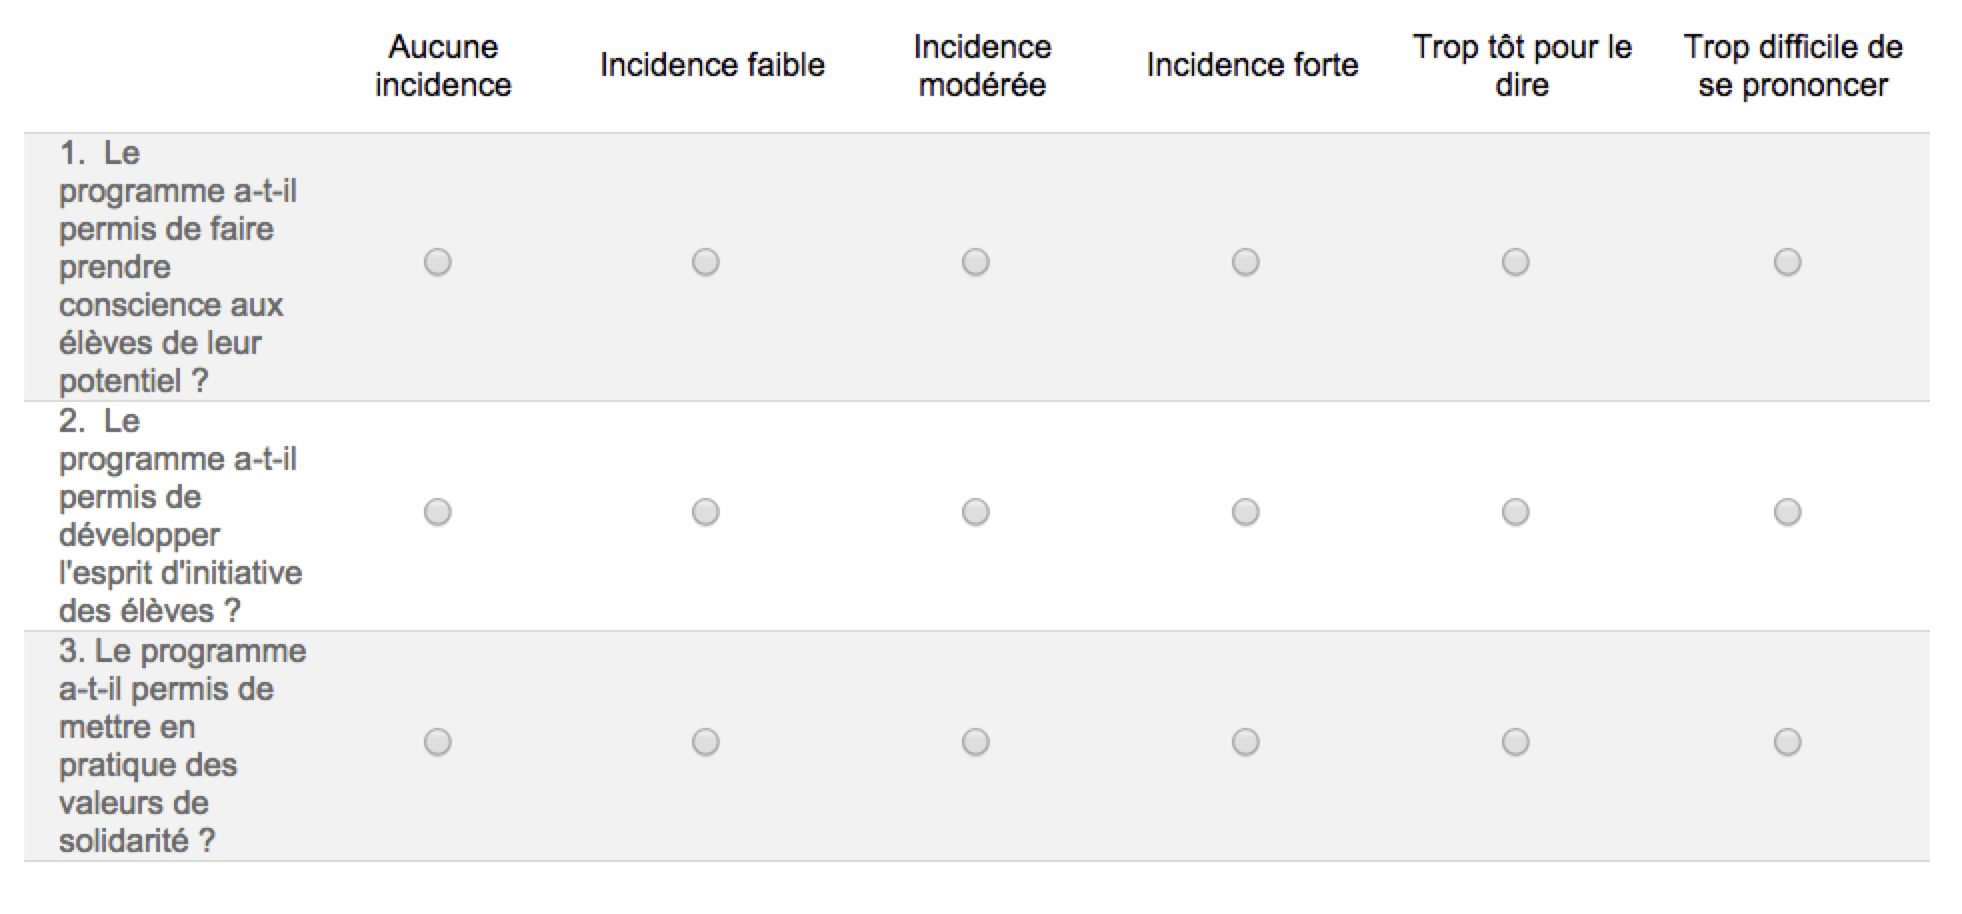
Task: Choose 'Trop tôt pour le dire' for question 3
Action: (1516, 742)
